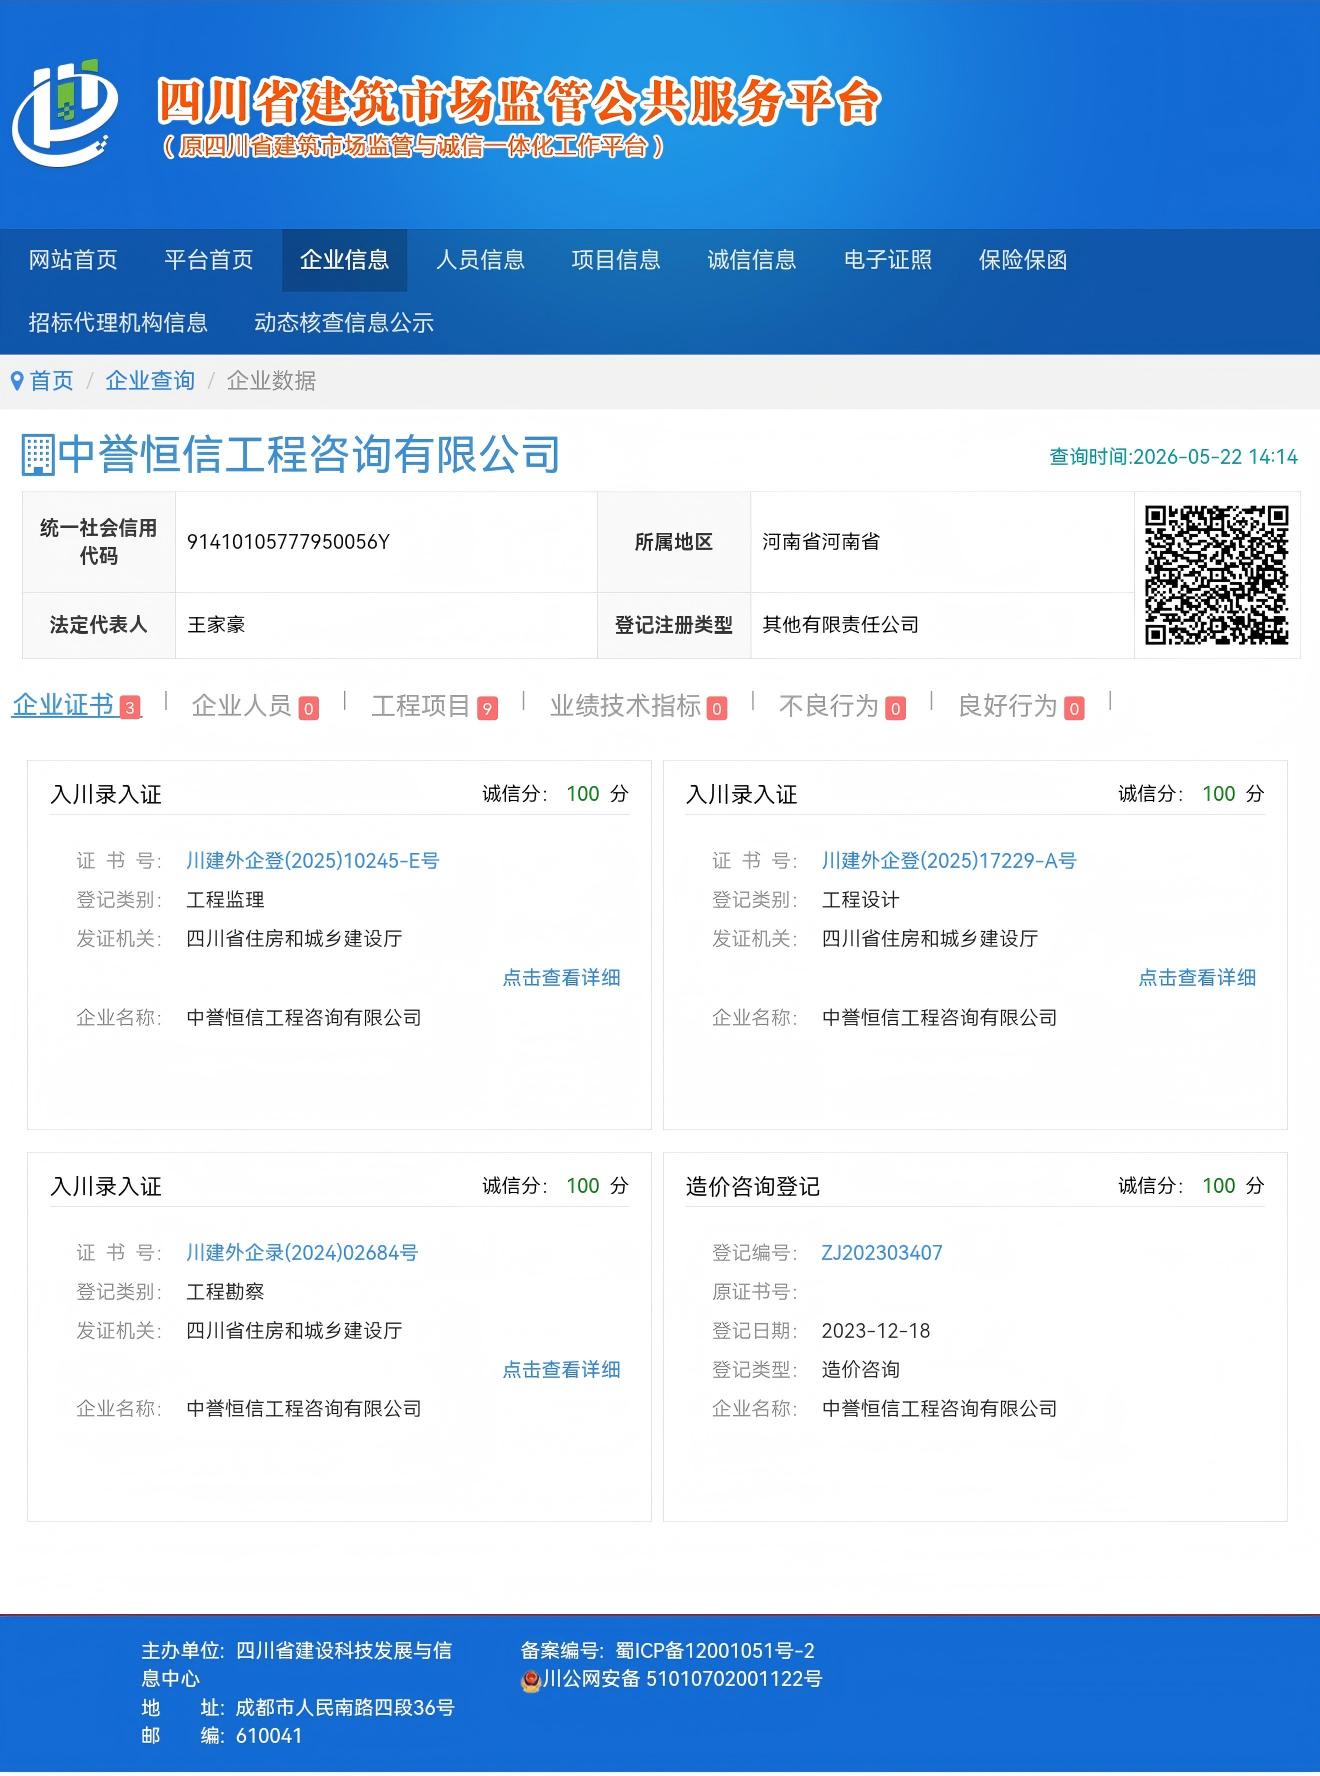Click the query time 2026-05-22 14:14
The height and width of the screenshot is (1776, 1320).
coord(1173,457)
